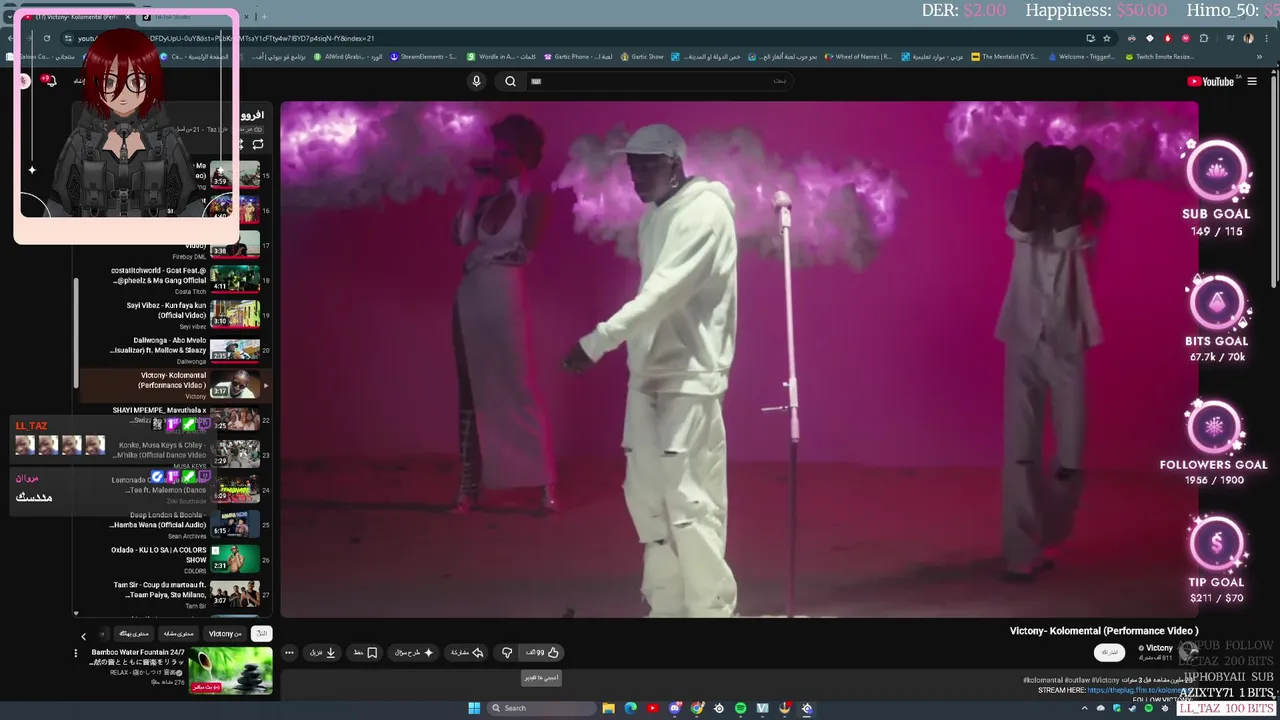Save the video to a playlist
1280x720 pixels.
tap(365, 653)
